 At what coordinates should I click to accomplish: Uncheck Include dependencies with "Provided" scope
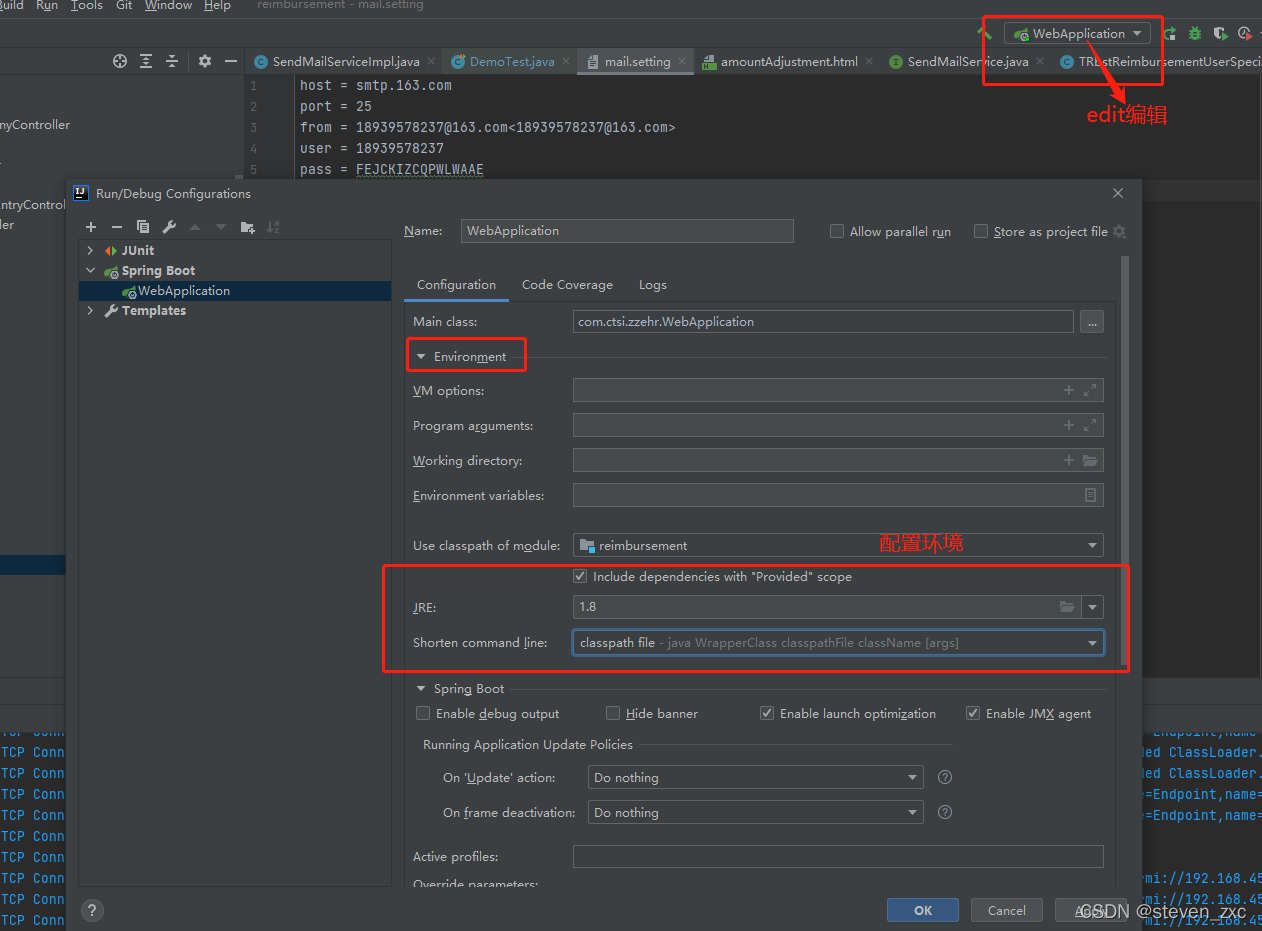[x=580, y=576]
